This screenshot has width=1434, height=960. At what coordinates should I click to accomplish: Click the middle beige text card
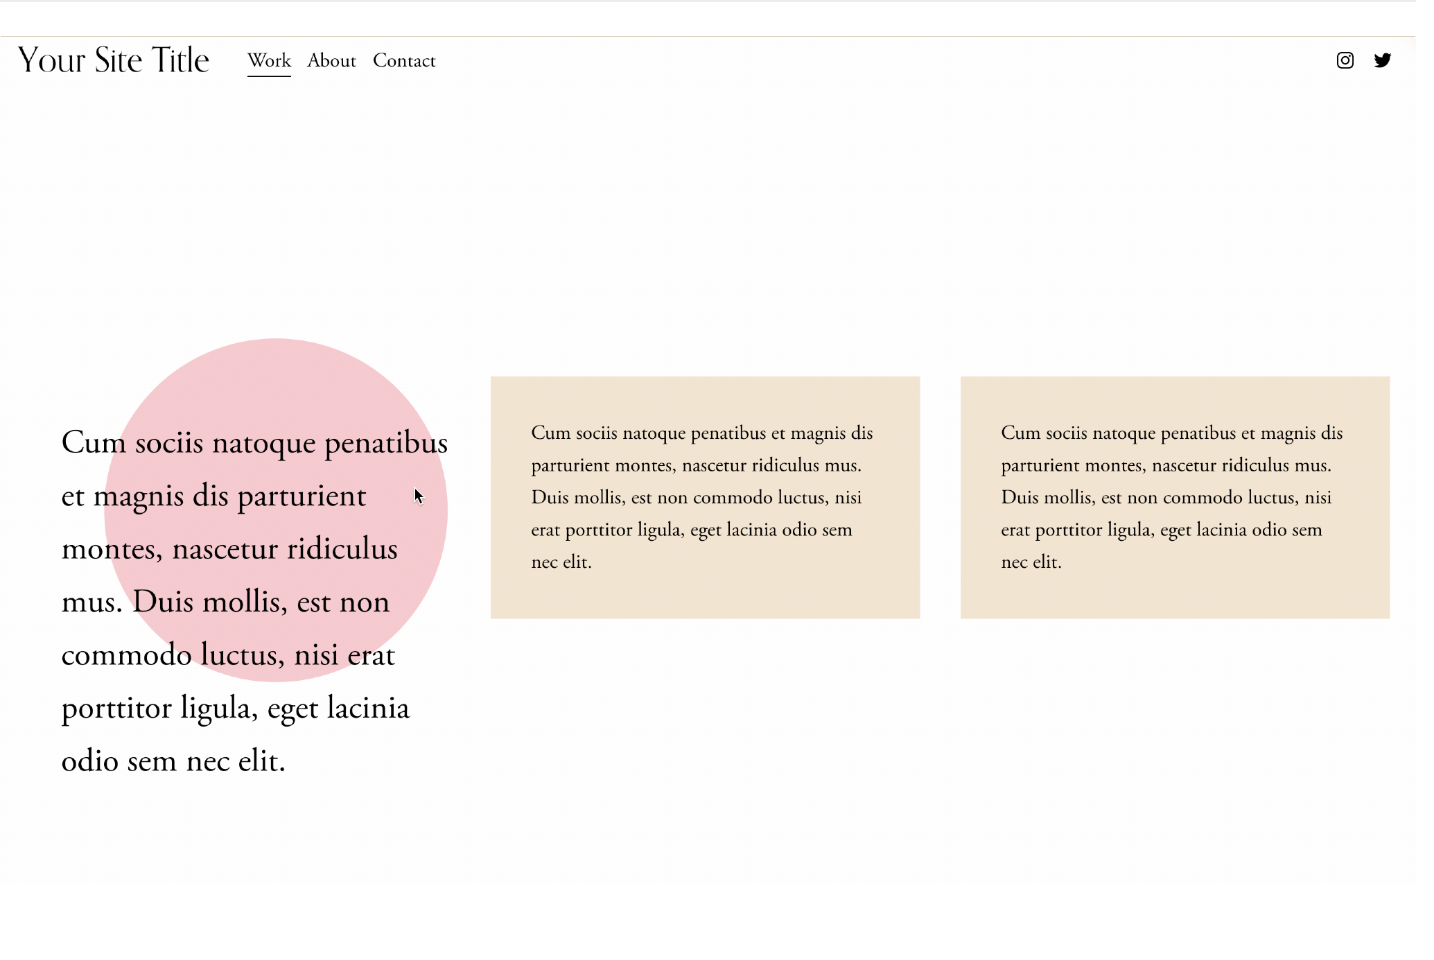[705, 497]
